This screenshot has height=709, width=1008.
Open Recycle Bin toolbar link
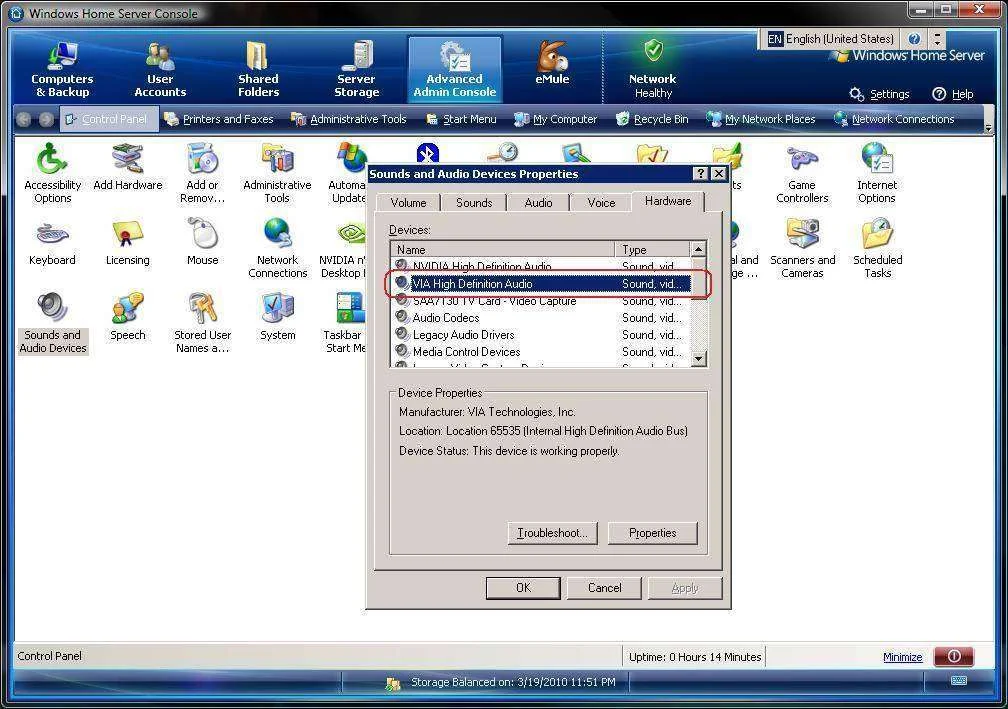652,119
